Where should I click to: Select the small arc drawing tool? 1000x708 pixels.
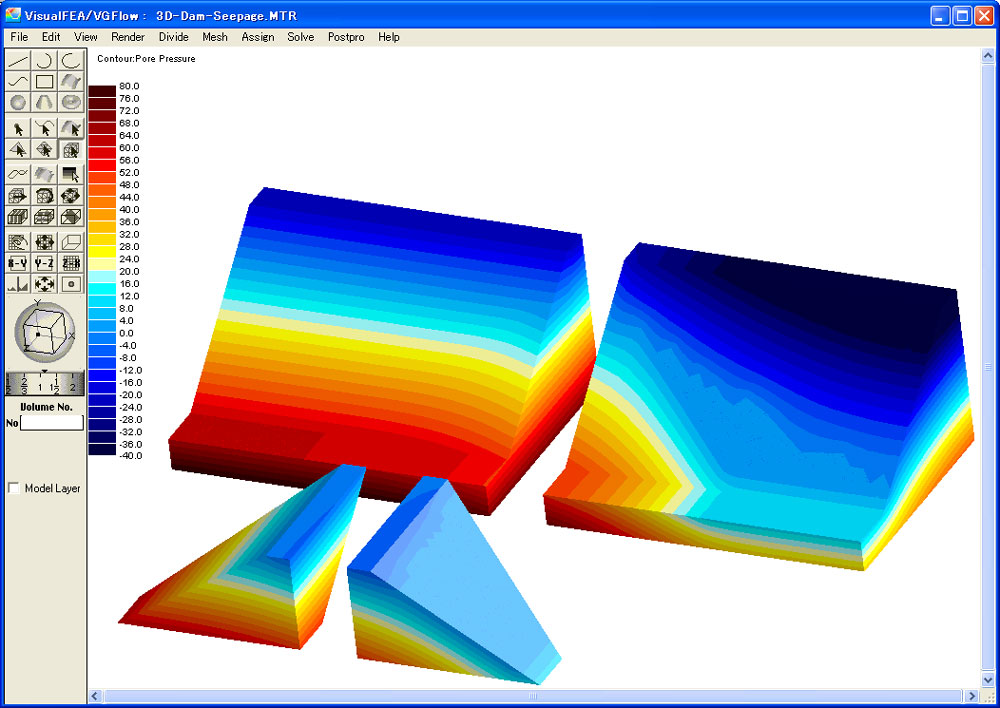tap(44, 61)
